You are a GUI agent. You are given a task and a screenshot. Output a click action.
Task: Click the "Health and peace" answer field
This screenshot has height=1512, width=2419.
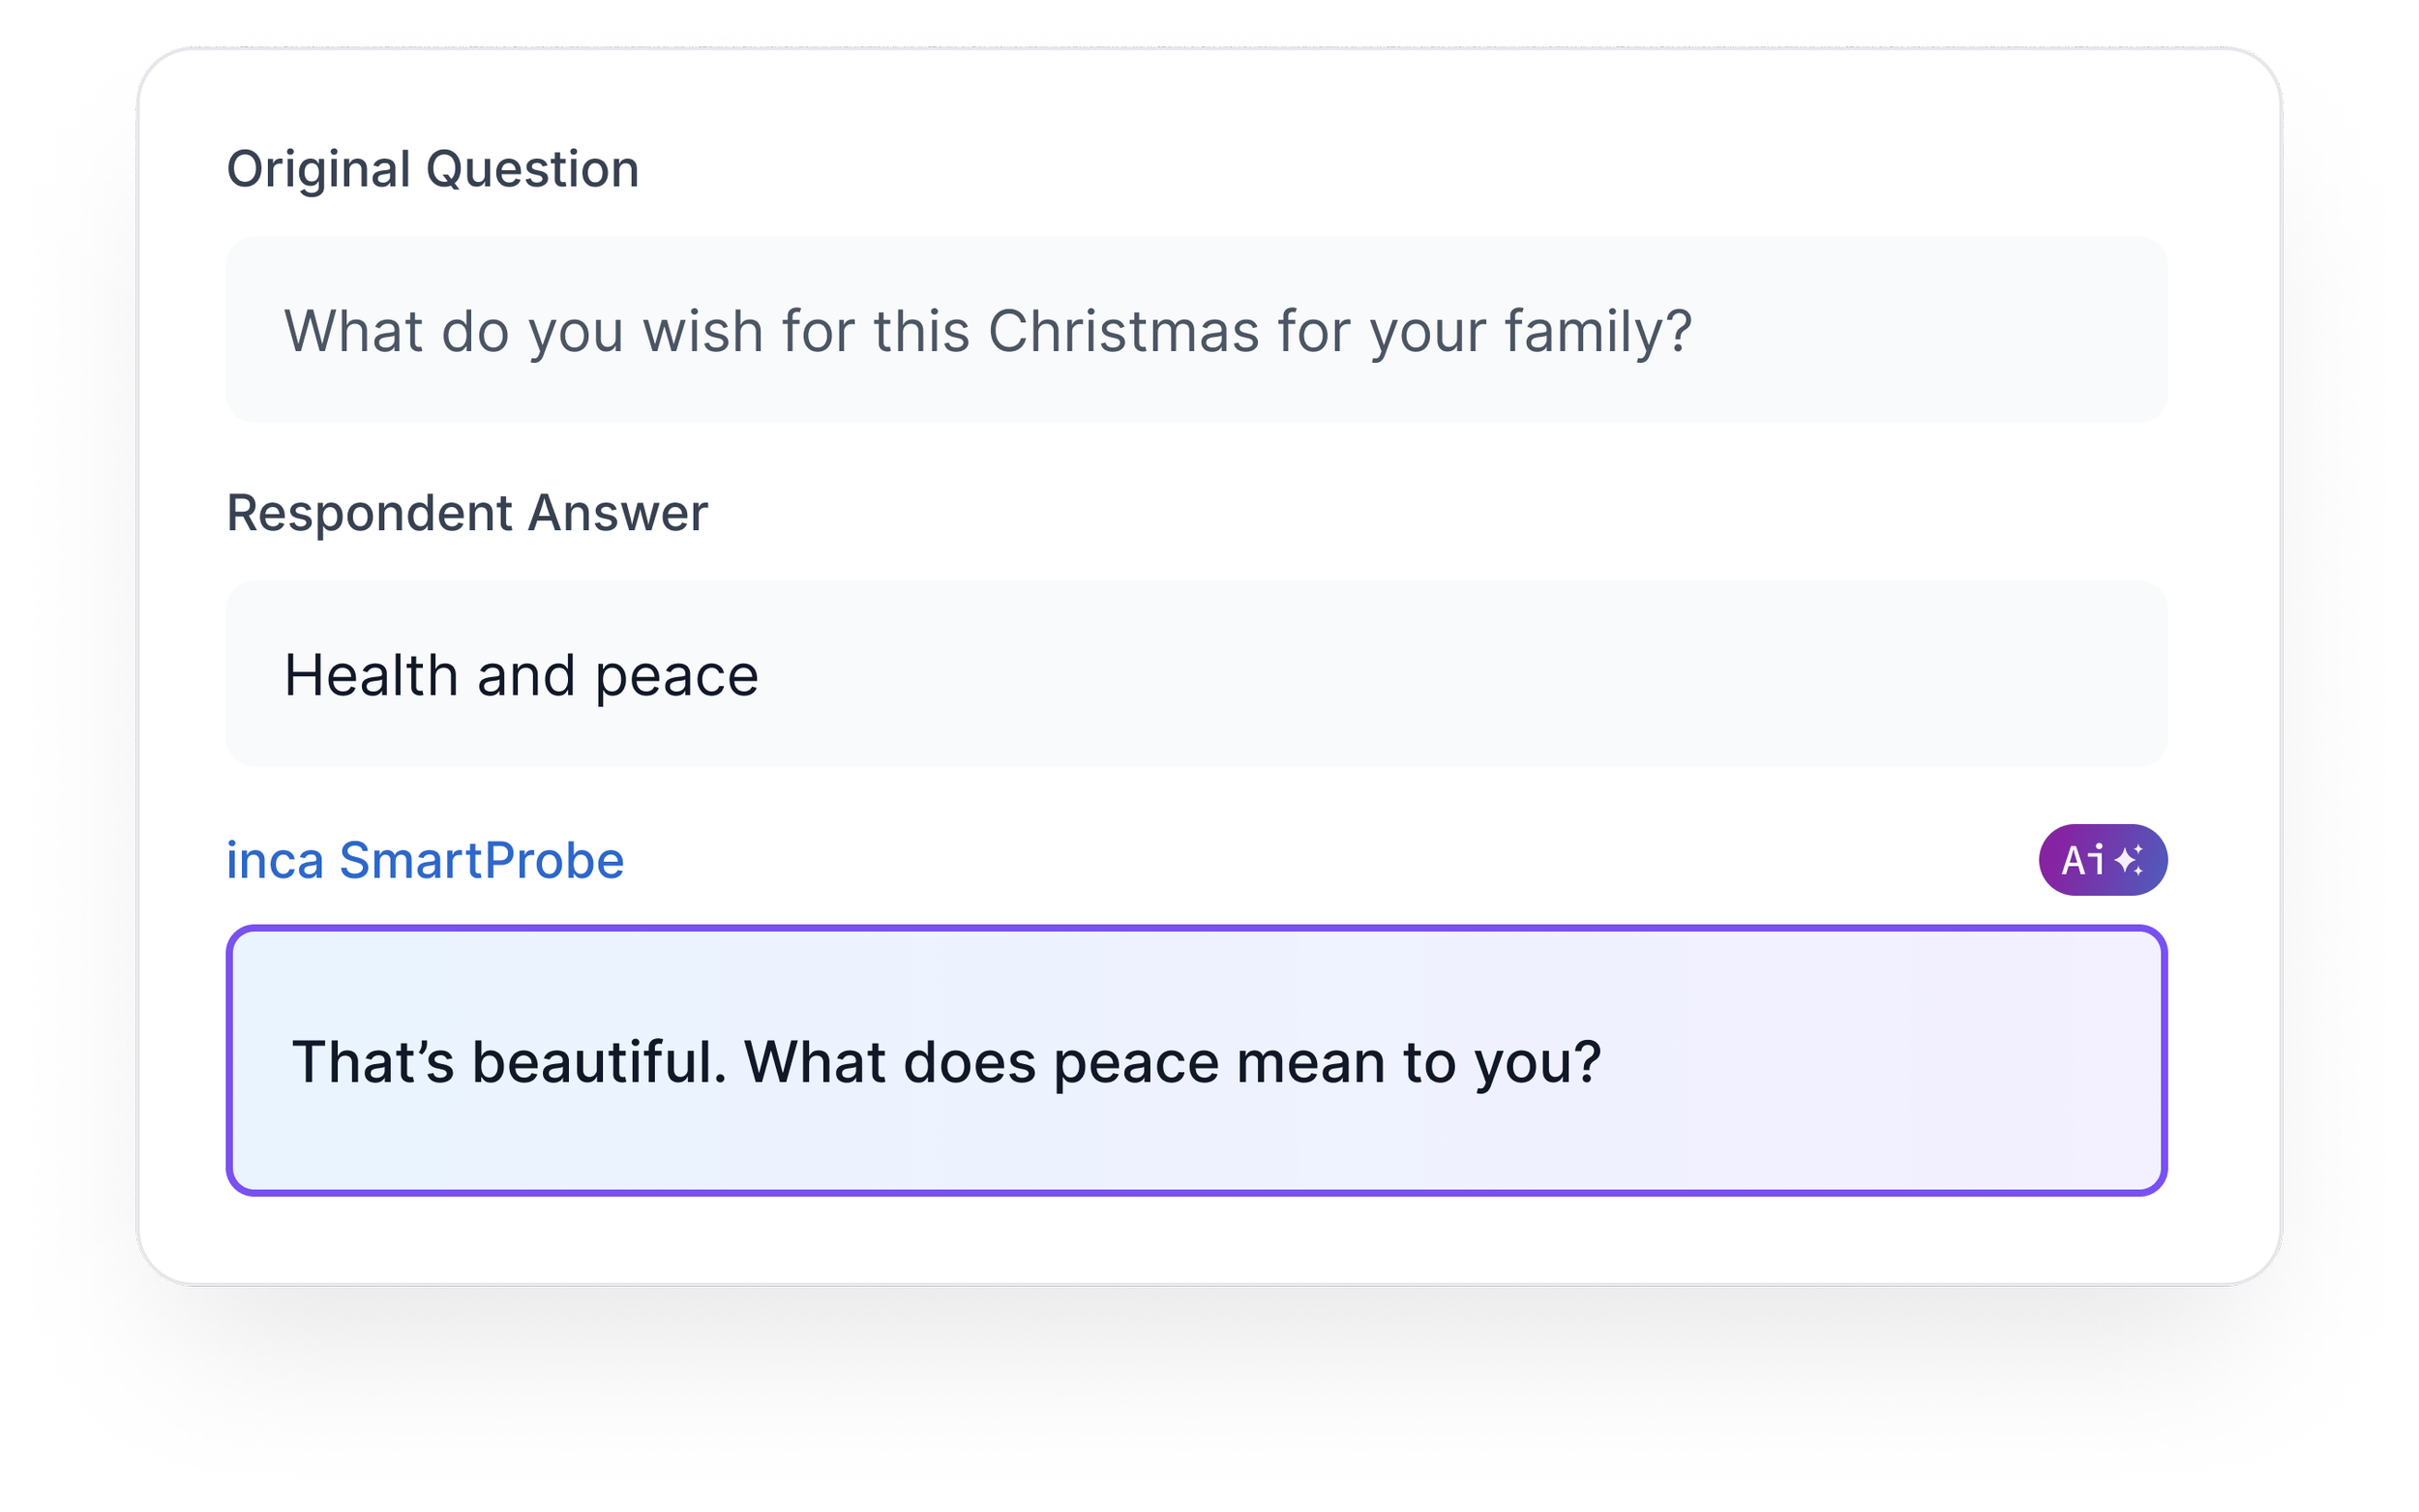coord(1196,674)
